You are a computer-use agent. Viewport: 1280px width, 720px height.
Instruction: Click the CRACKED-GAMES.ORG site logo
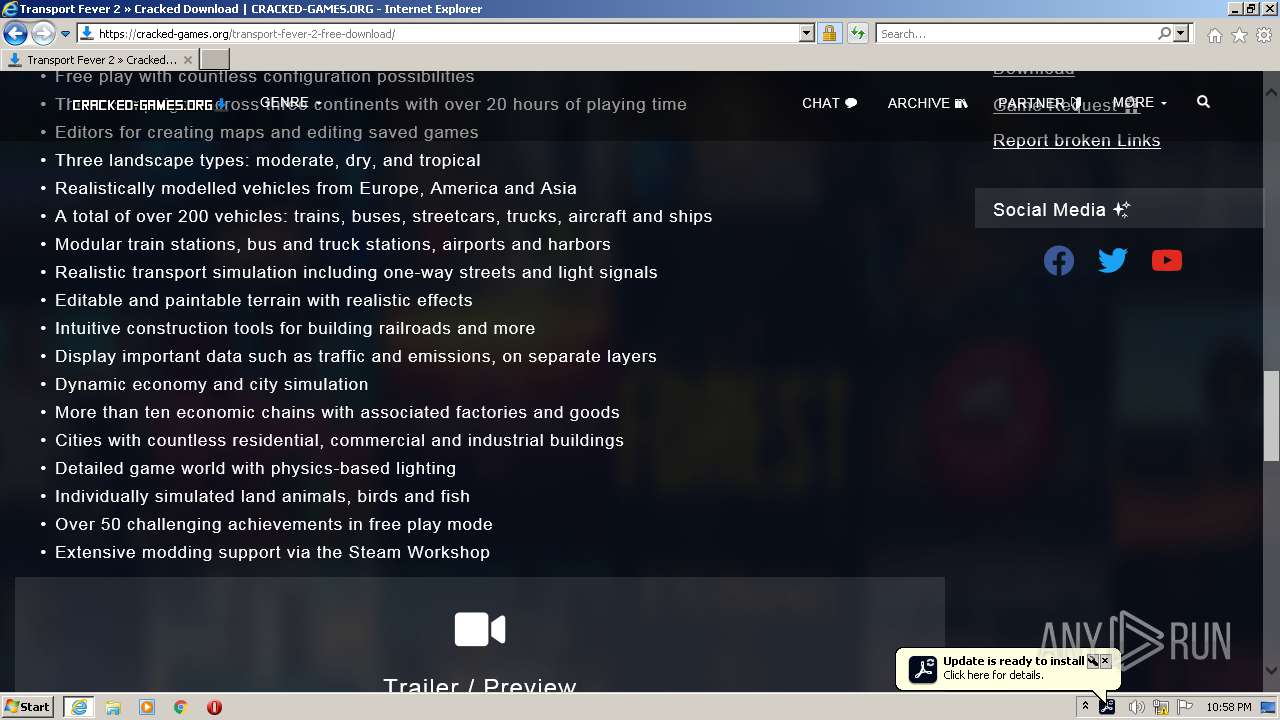click(x=148, y=104)
